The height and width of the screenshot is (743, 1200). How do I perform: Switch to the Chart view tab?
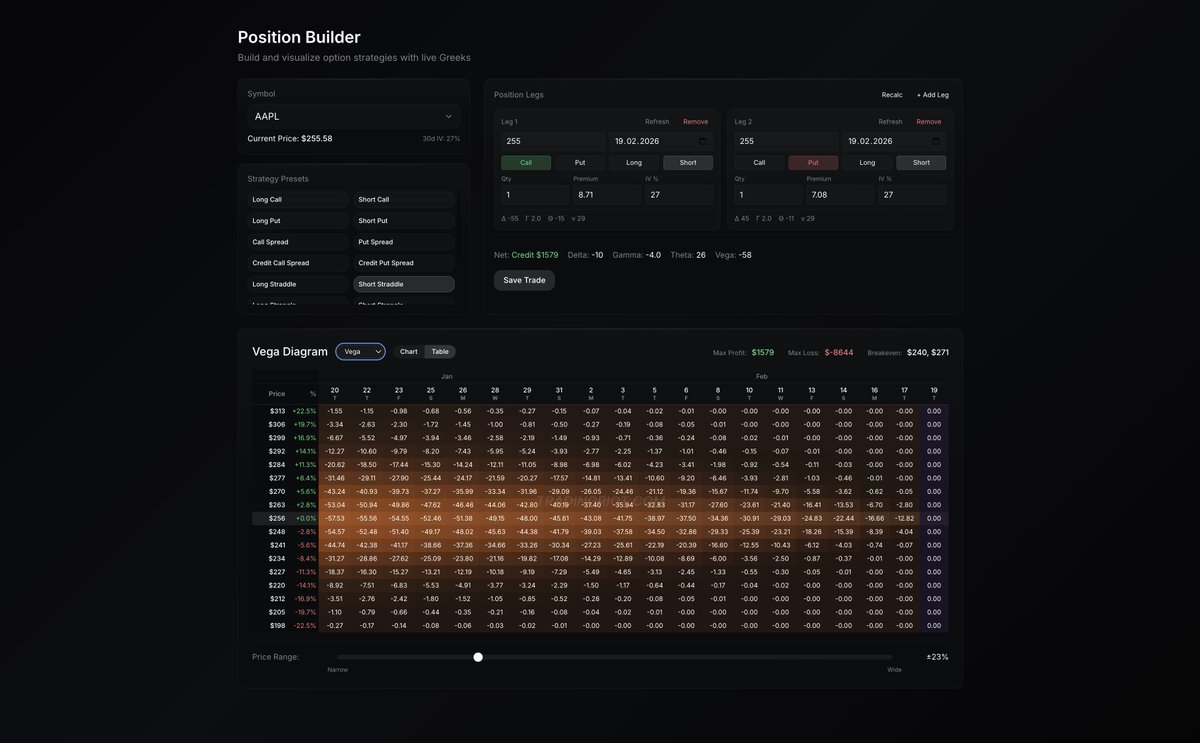(x=408, y=352)
